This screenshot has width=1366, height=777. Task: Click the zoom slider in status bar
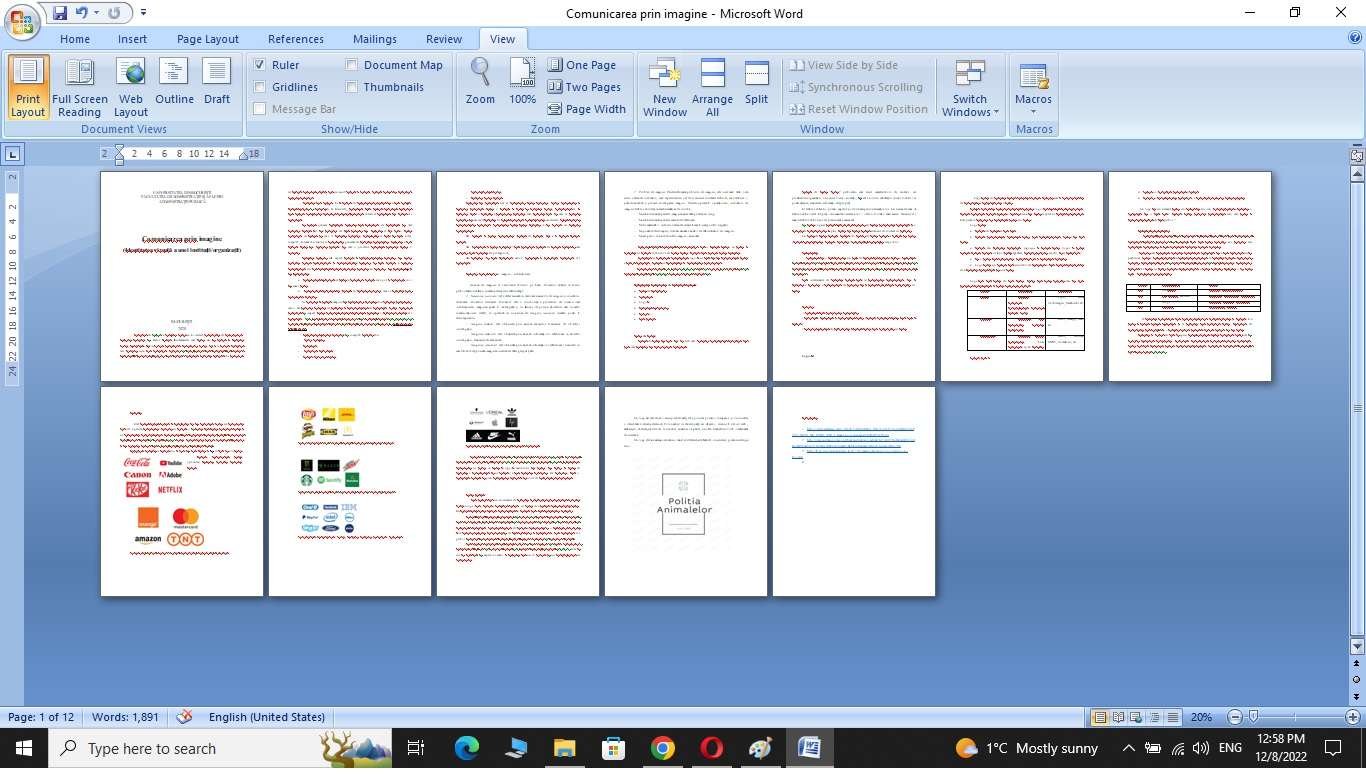(x=1253, y=717)
